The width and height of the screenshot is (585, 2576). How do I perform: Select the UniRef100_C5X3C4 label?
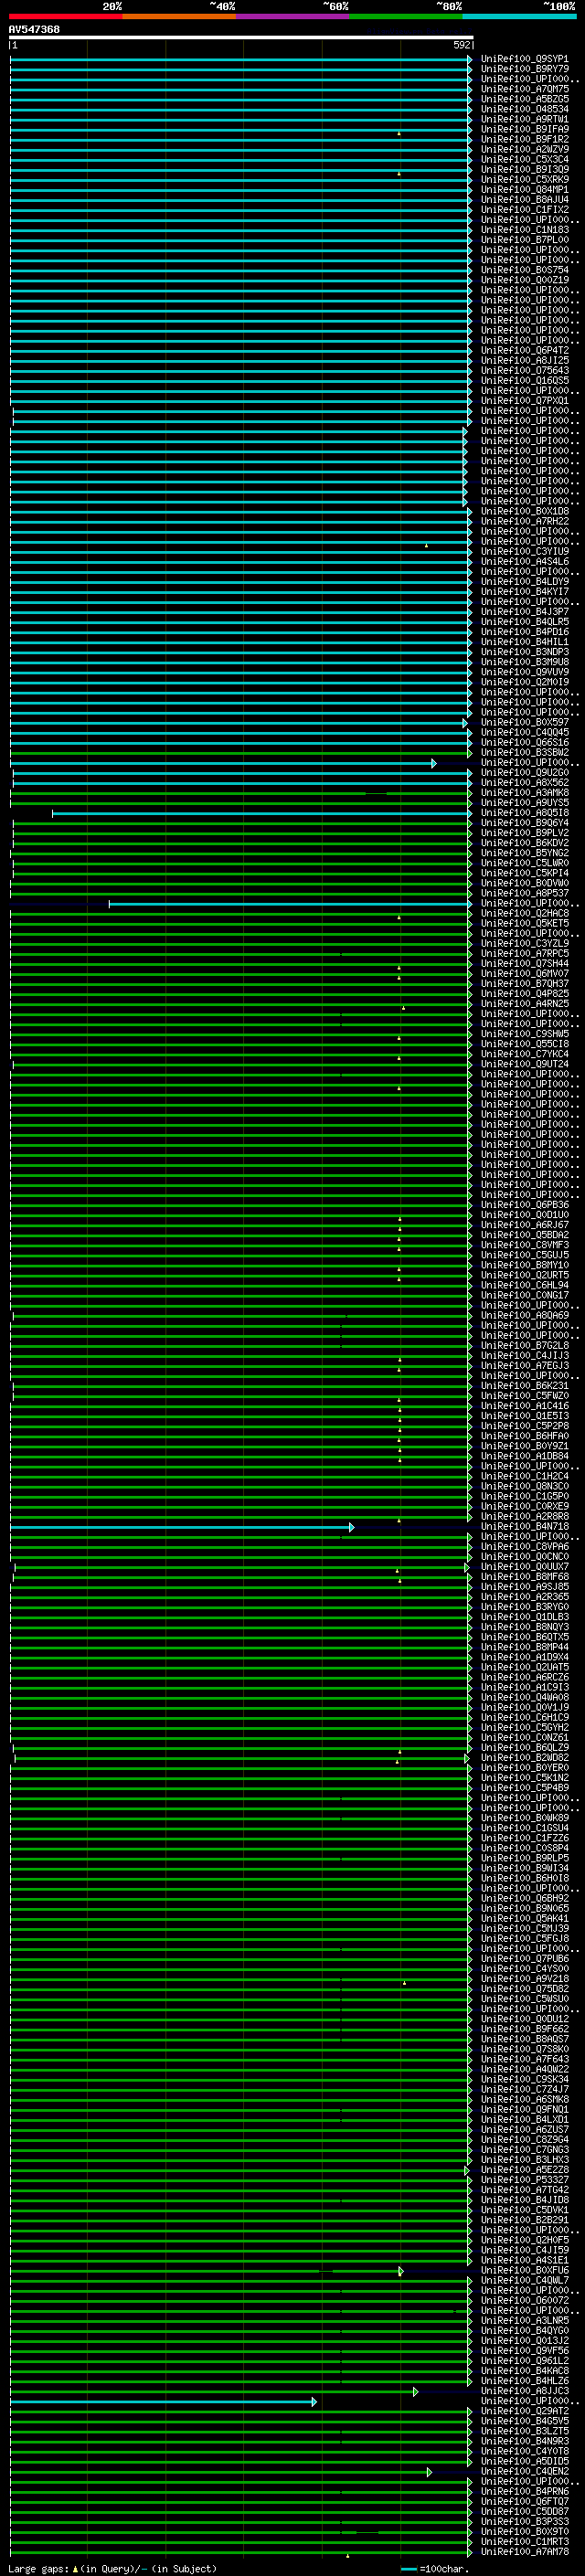(x=524, y=159)
